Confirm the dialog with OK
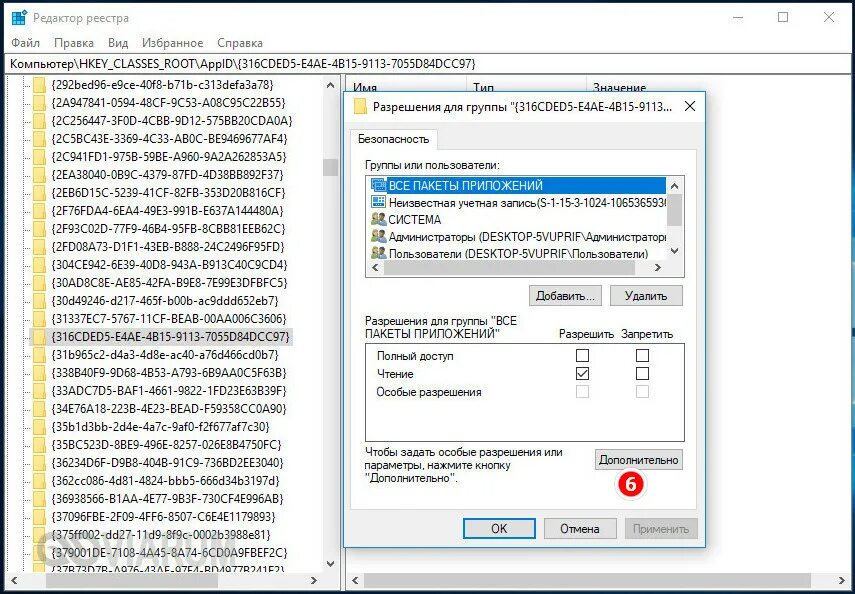Viewport: 855px width, 594px height. click(499, 529)
